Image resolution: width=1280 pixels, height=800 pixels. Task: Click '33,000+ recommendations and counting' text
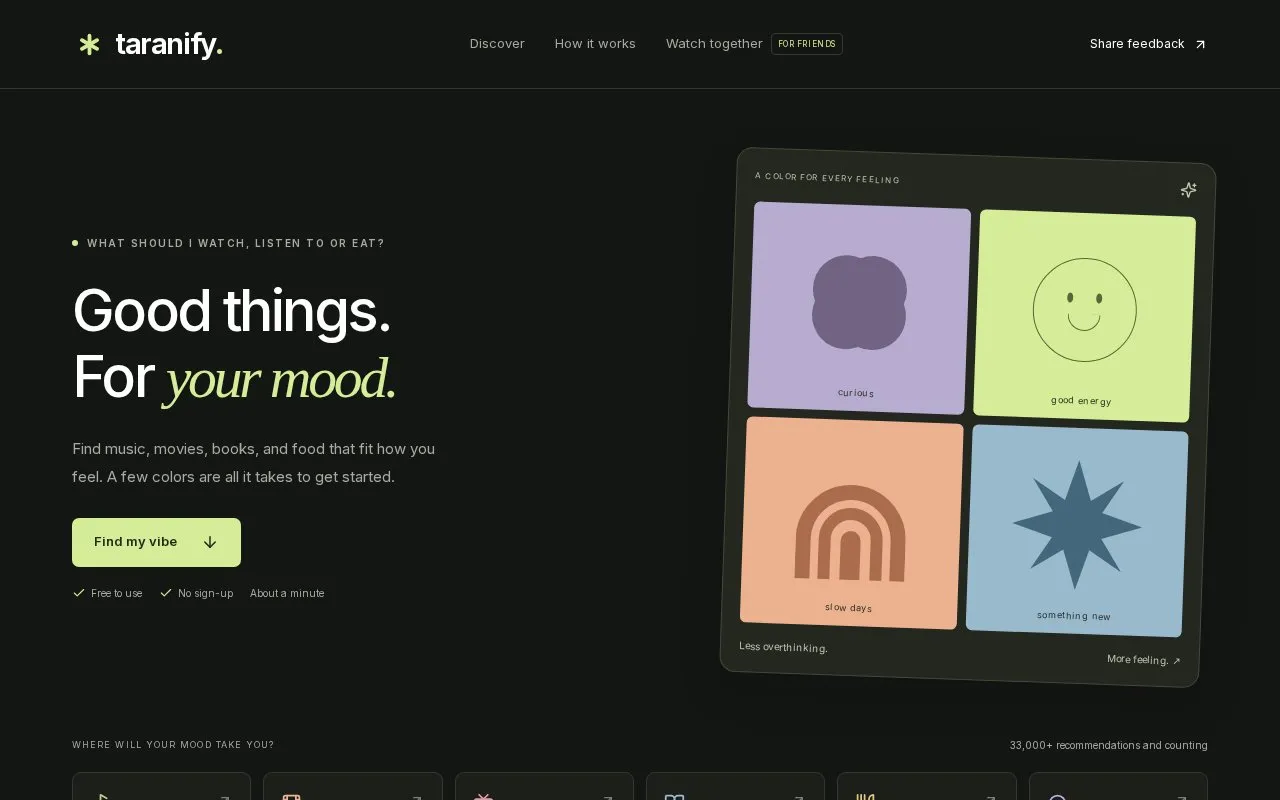point(1108,745)
